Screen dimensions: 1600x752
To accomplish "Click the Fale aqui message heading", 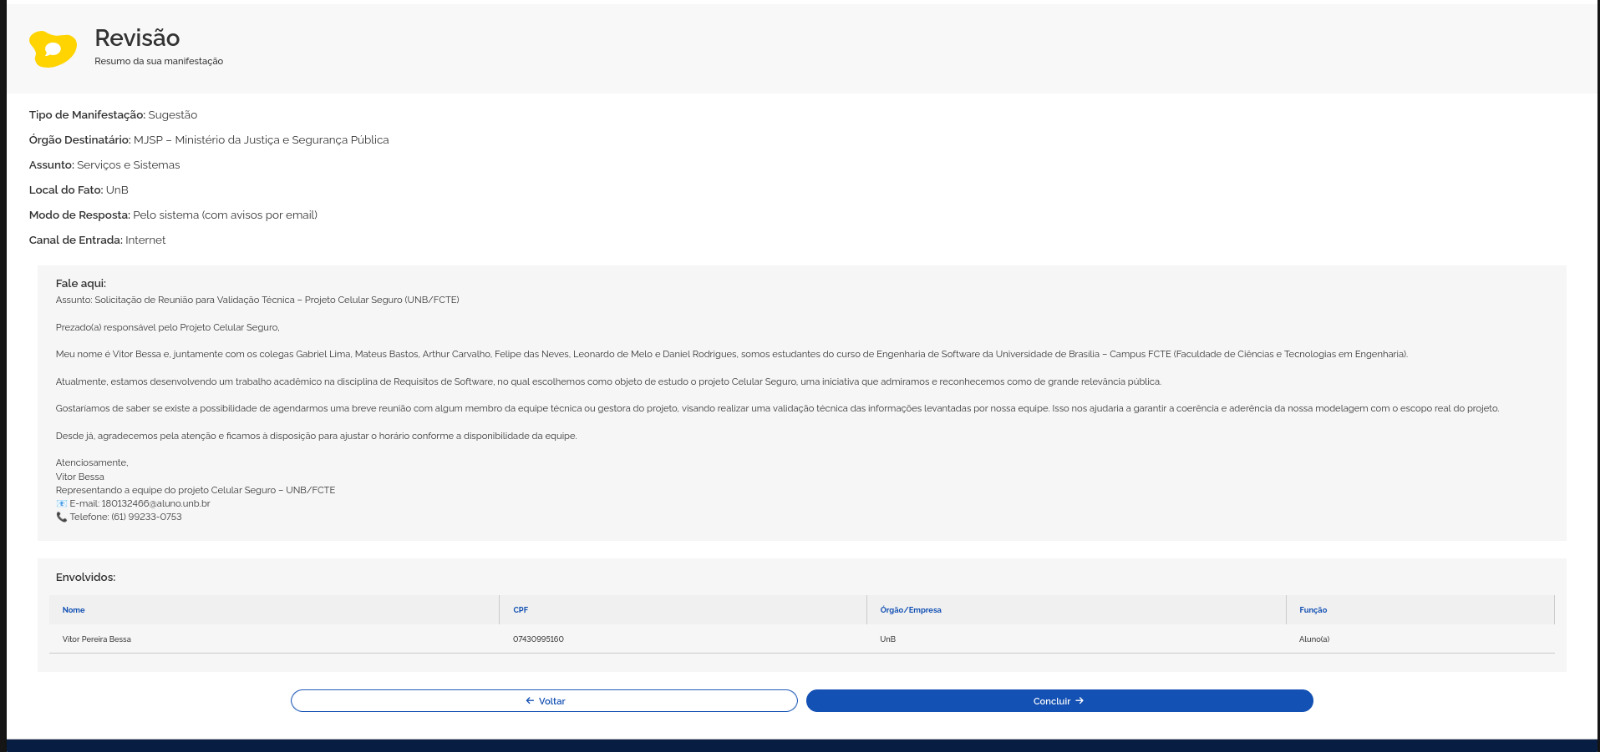I will (81, 283).
